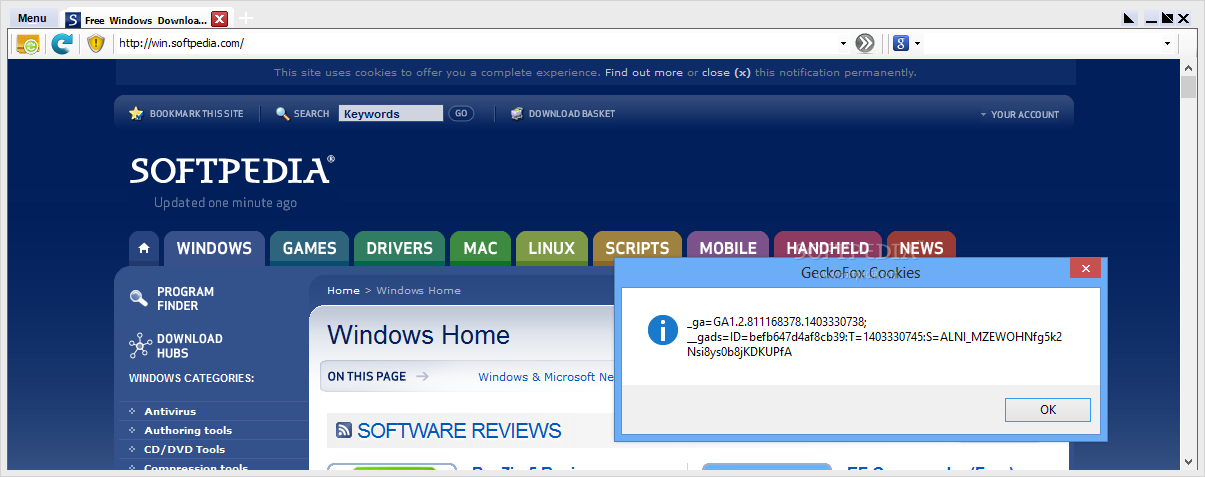Screen dimensions: 1205x477
Task: Expand the Your Account dropdown
Action: tap(1019, 115)
